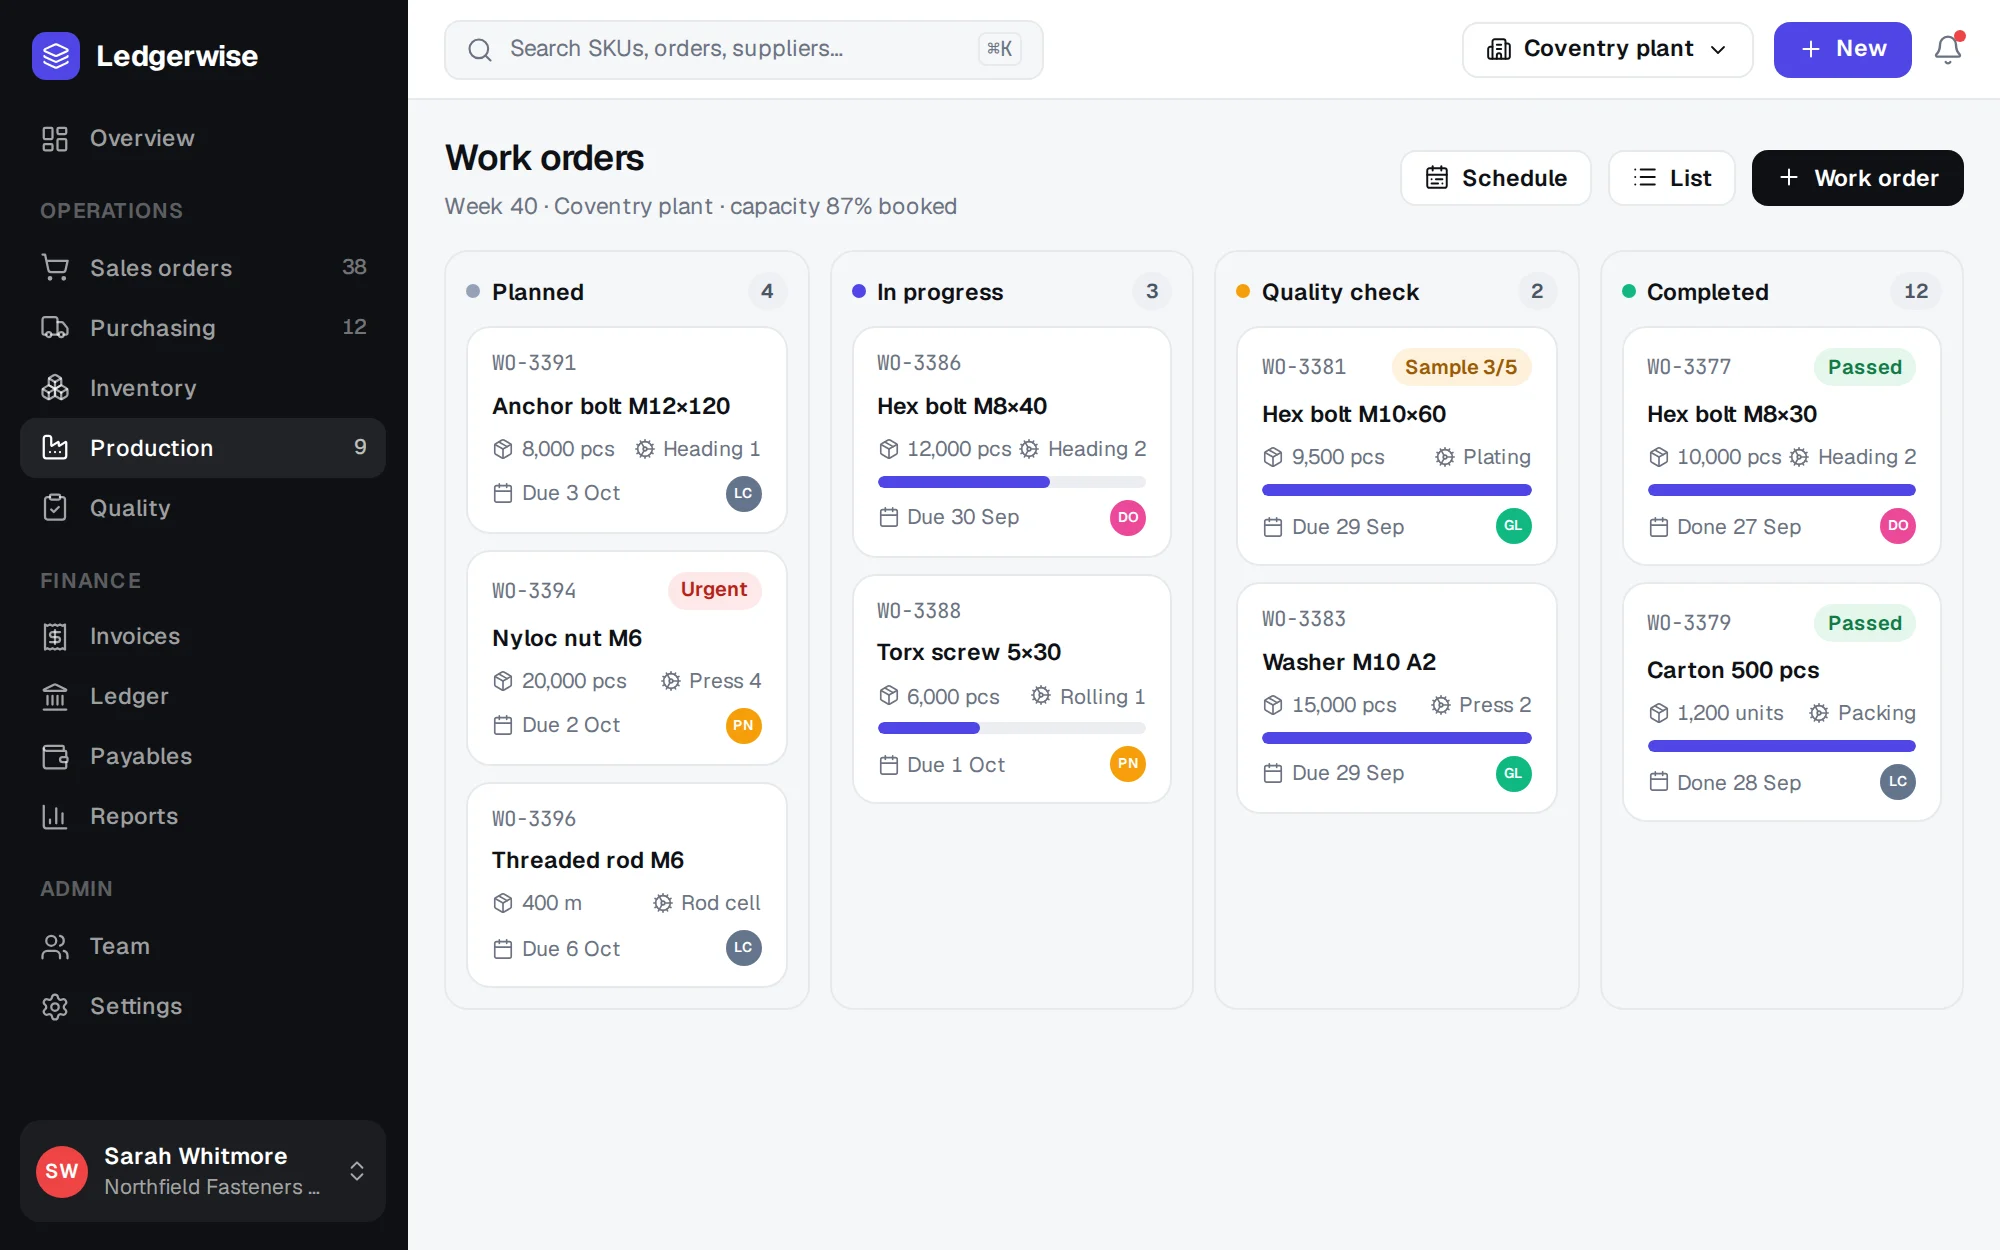The image size is (2000, 1250).
Task: Click LC avatar on WO-3391 card
Action: tap(743, 493)
